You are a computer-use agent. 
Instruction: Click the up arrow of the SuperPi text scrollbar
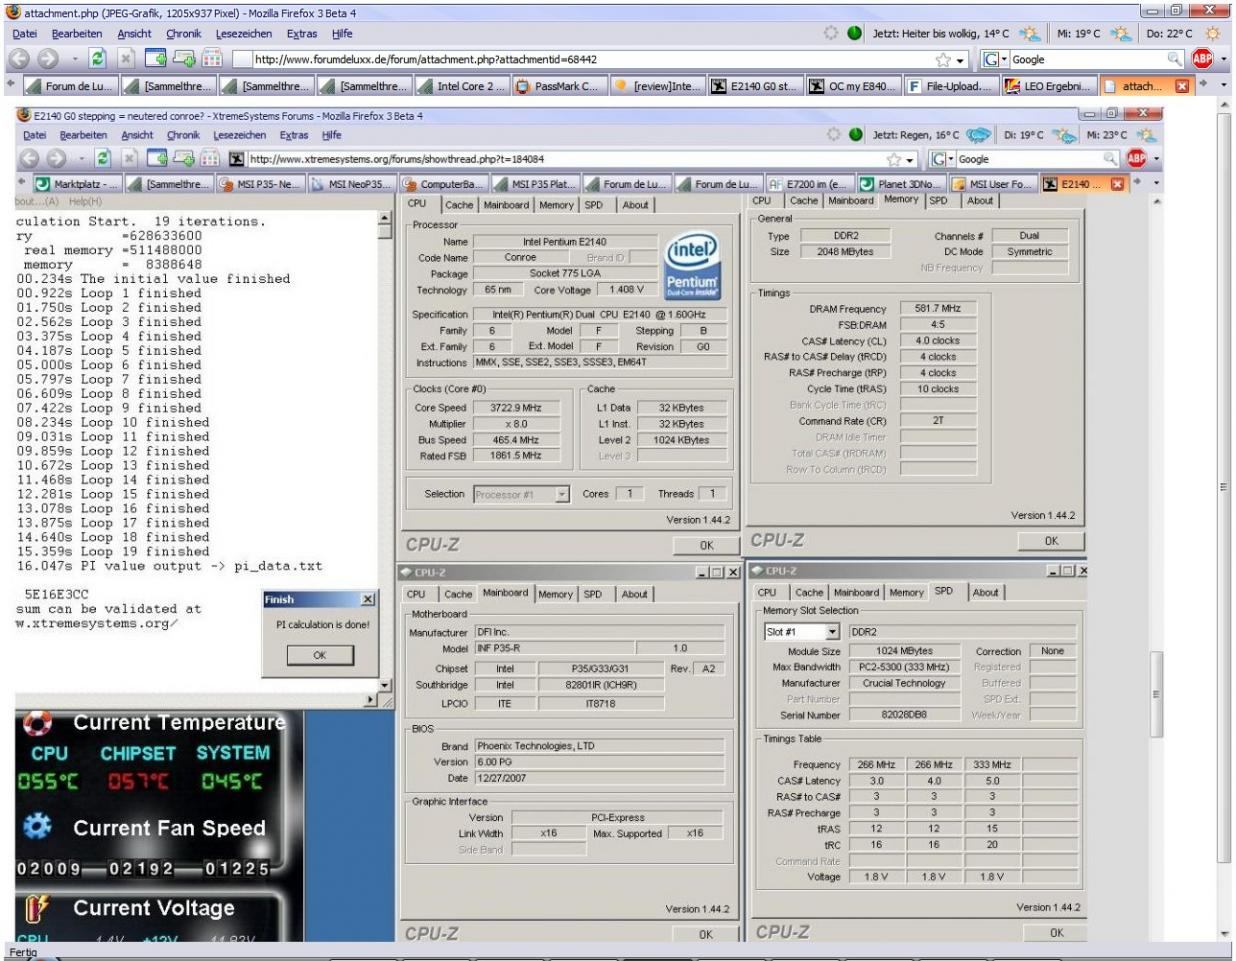[x=385, y=218]
